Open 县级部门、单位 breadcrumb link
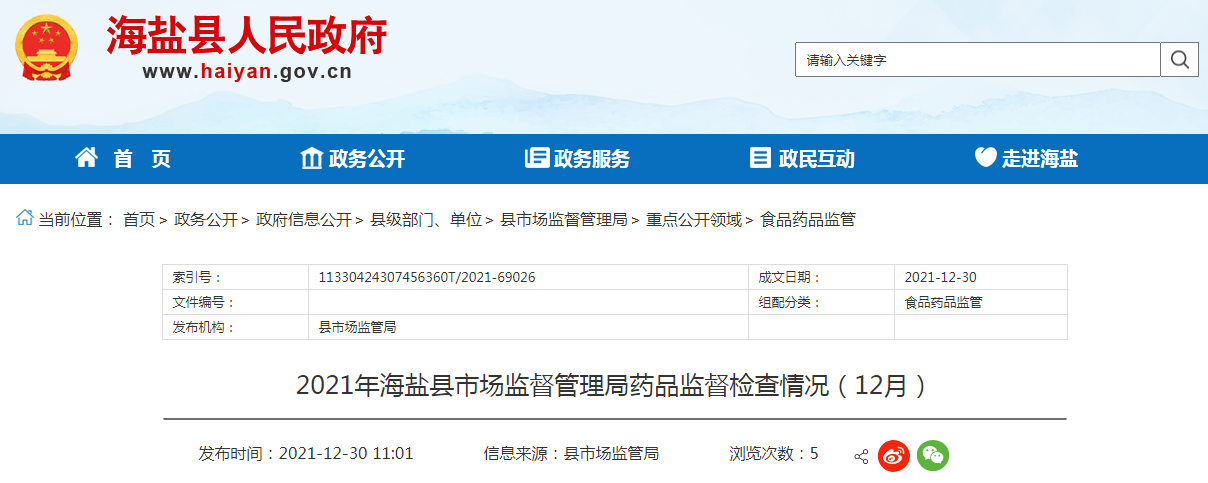 (426, 219)
